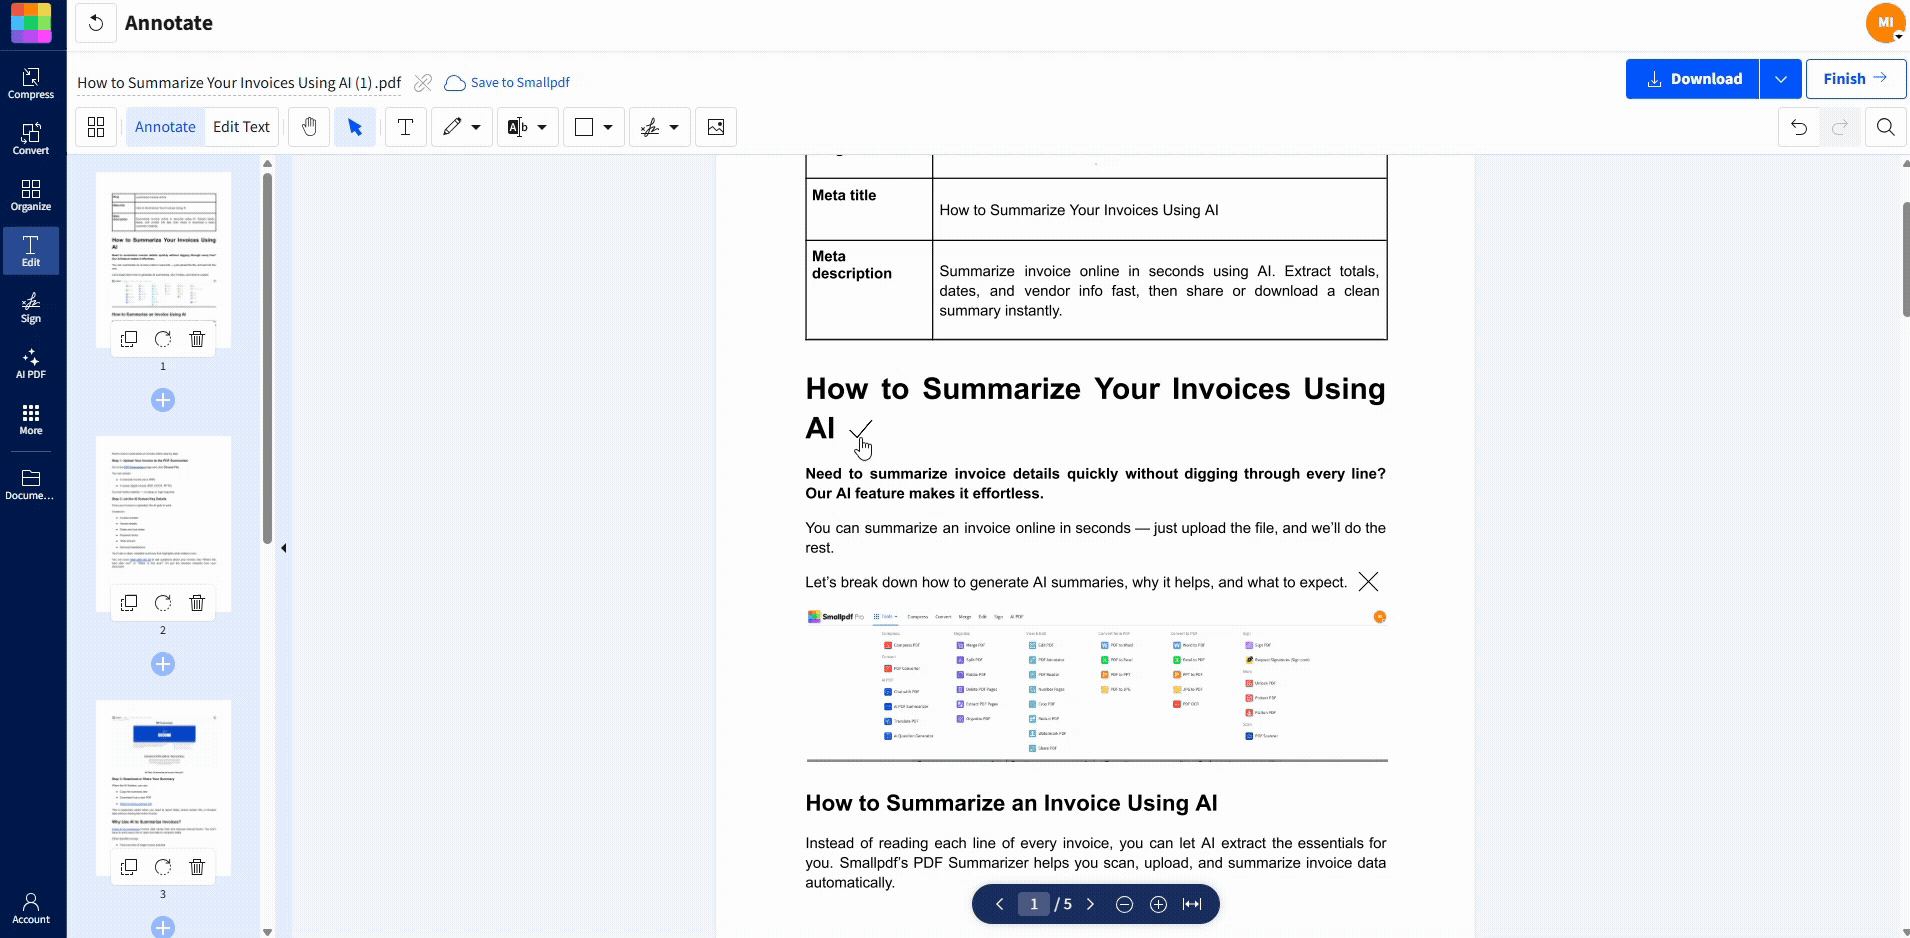Viewport: 1910px width, 938px height.
Task: Zoom out using the minus control
Action: [x=1124, y=903]
